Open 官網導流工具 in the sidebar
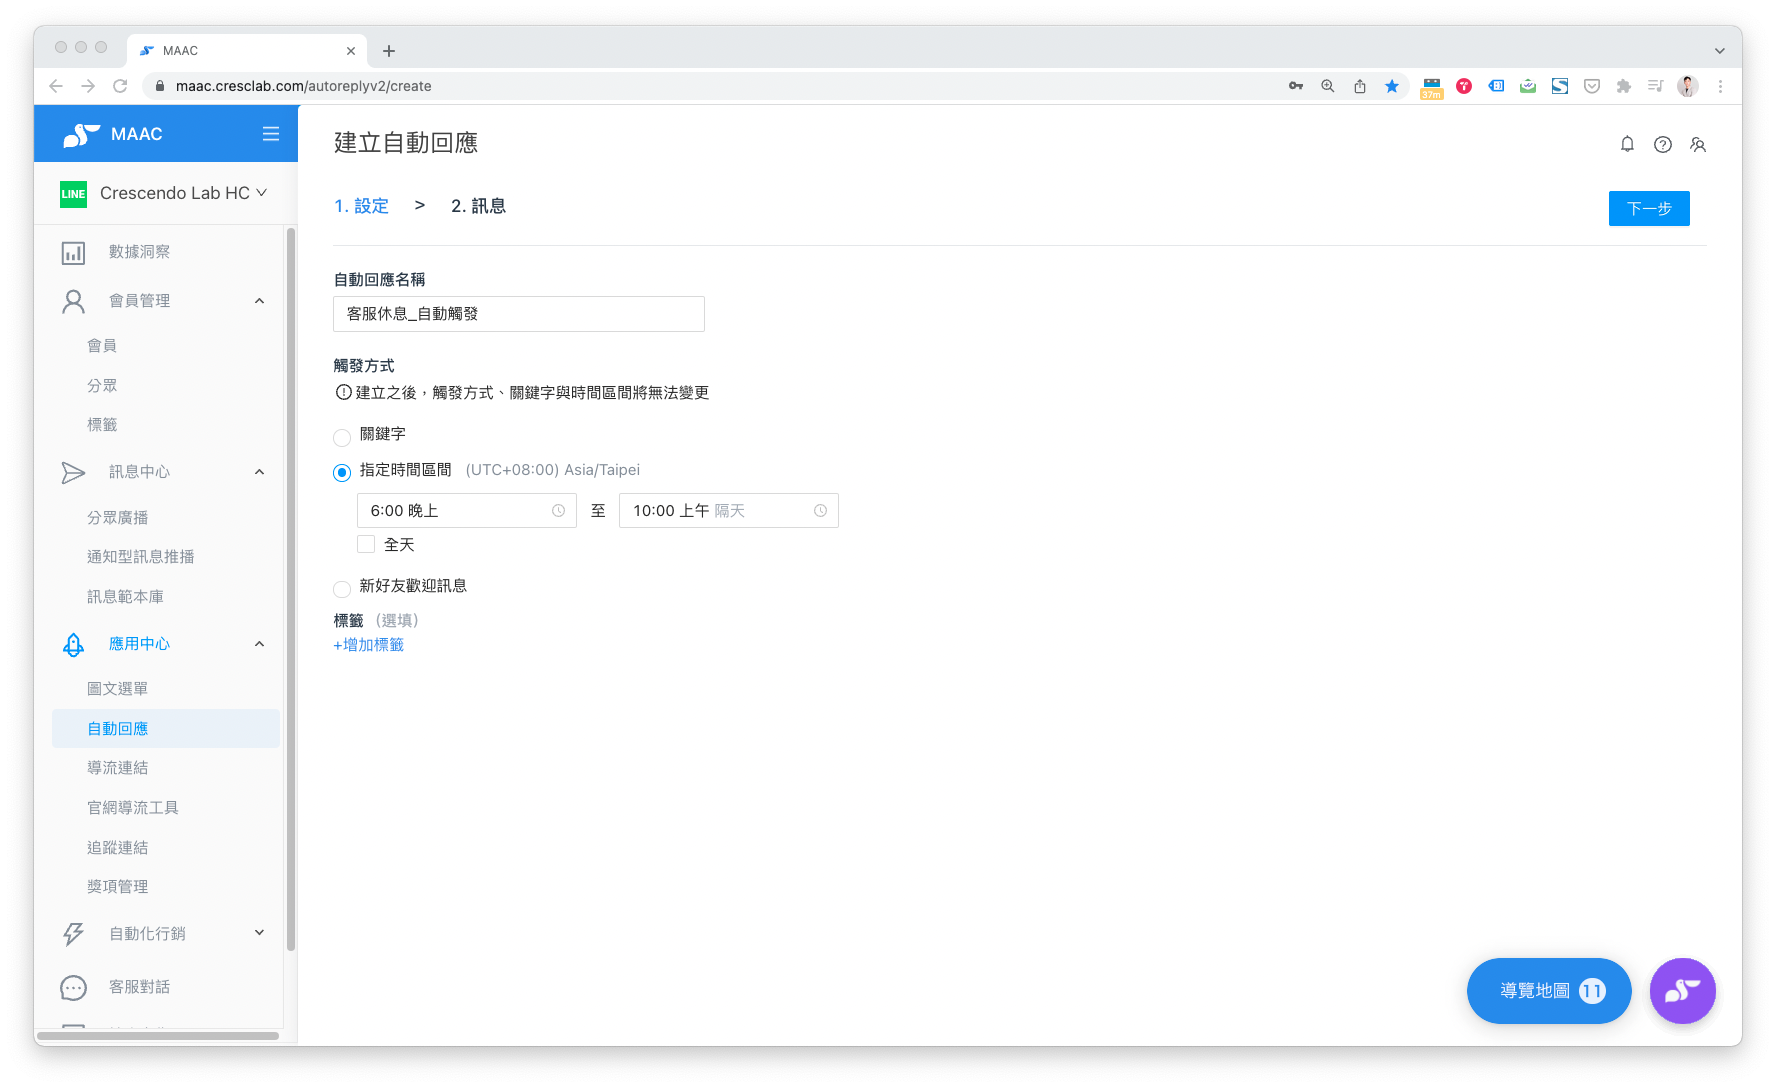This screenshot has height=1088, width=1776. point(132,808)
